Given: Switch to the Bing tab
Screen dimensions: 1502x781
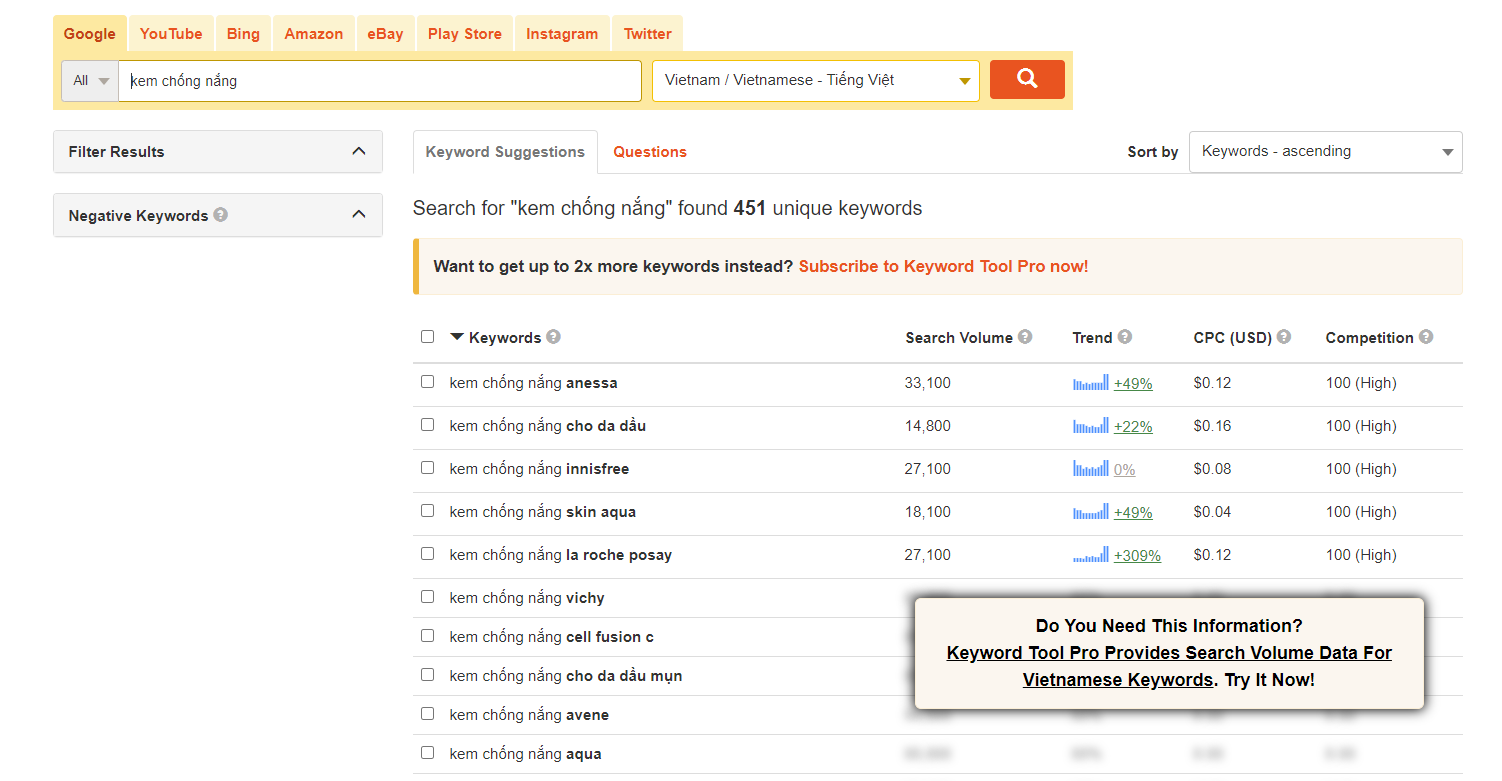Looking at the screenshot, I should tap(243, 34).
